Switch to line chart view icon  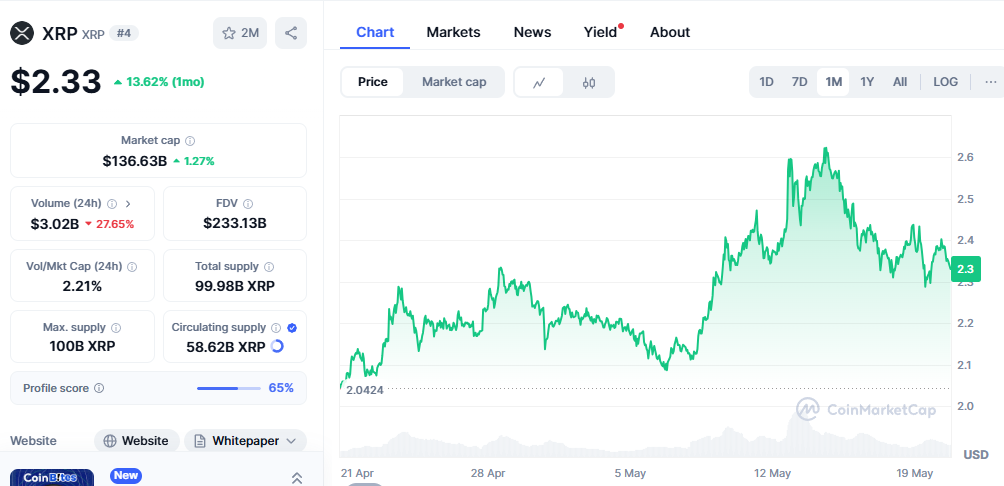pos(539,82)
